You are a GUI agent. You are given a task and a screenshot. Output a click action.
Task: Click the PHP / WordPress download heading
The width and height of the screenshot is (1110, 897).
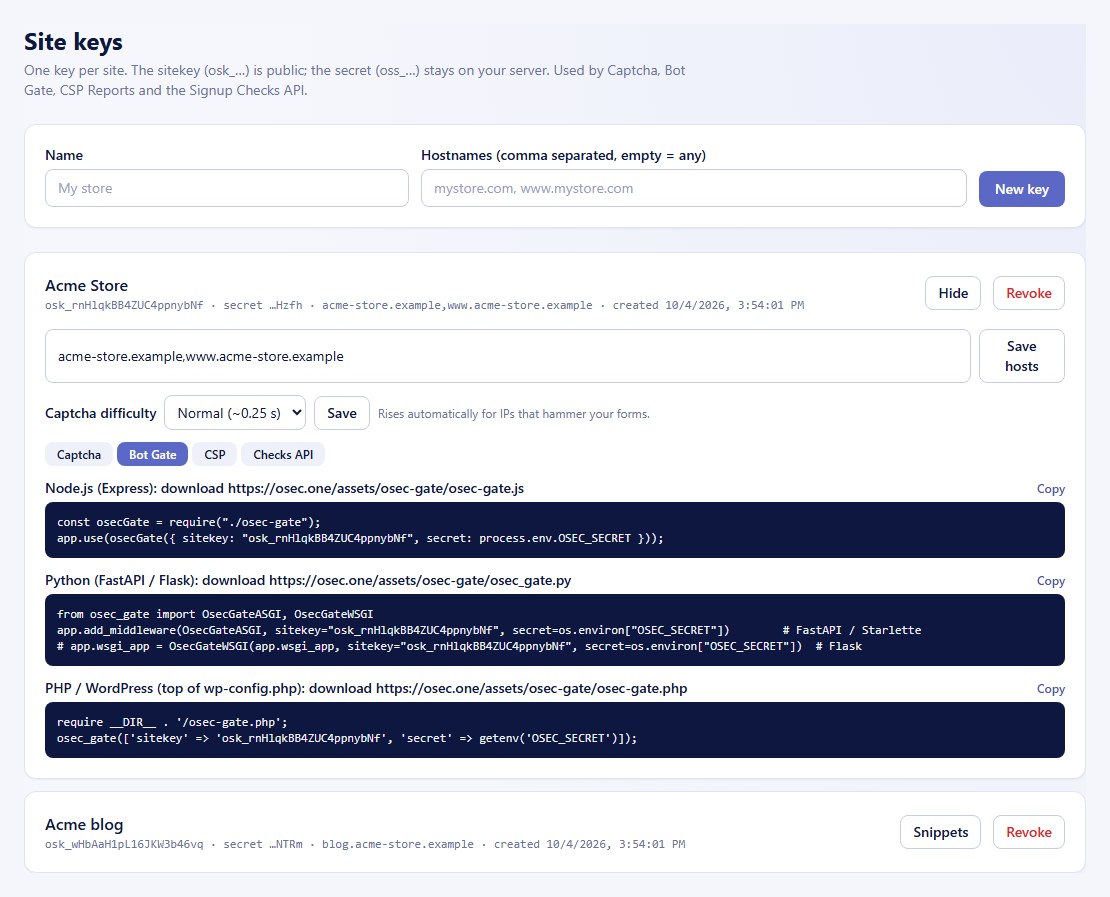point(366,688)
